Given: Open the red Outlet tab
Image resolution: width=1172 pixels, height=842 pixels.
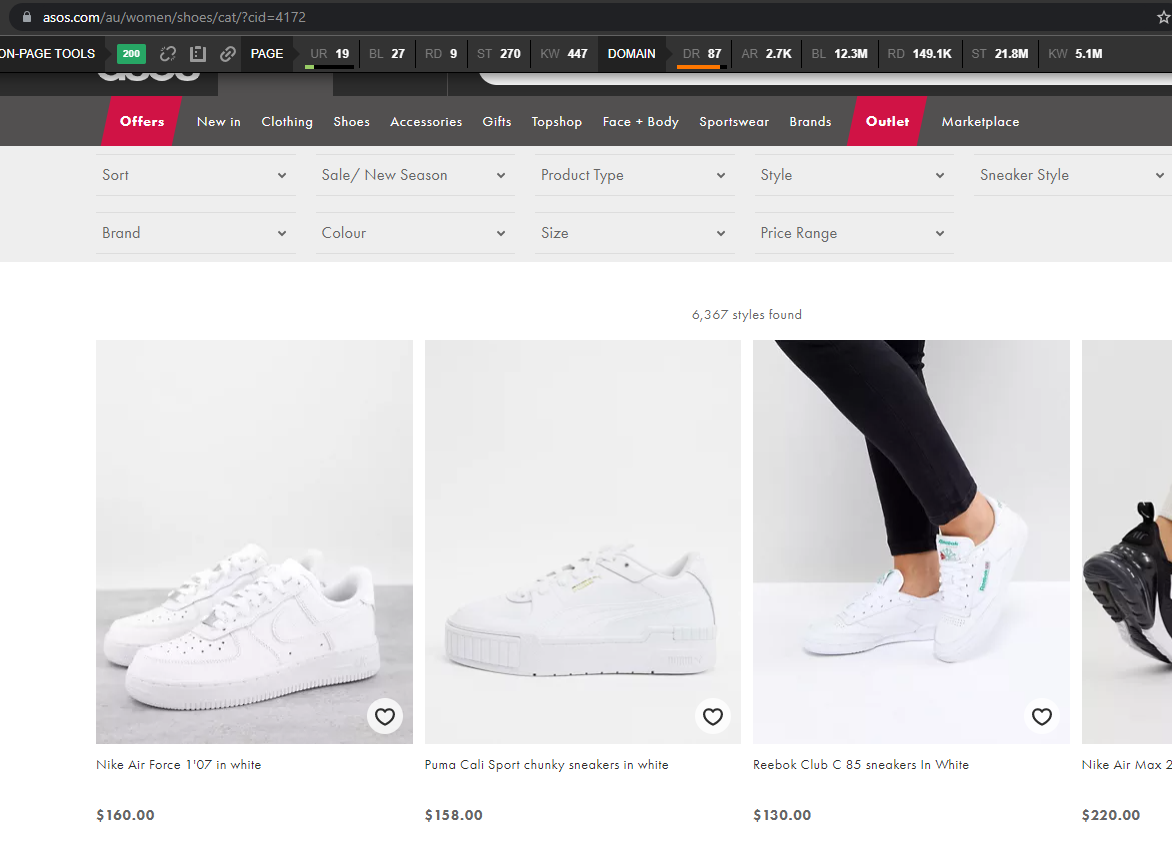Looking at the screenshot, I should tap(887, 121).
